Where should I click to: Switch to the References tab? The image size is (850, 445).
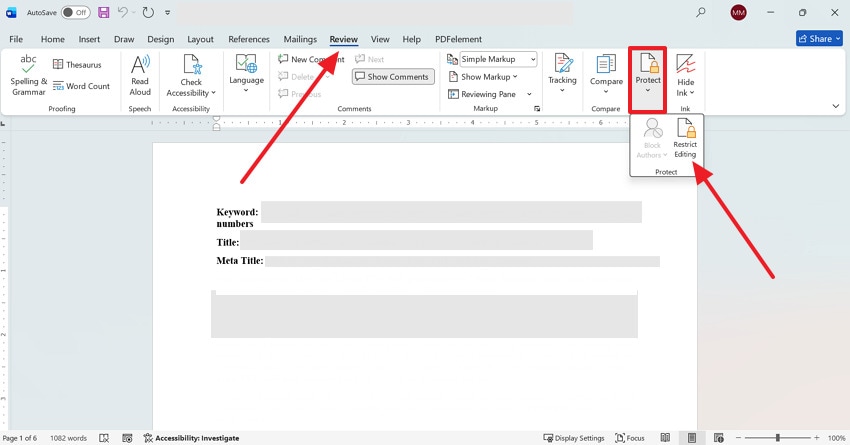coord(249,39)
